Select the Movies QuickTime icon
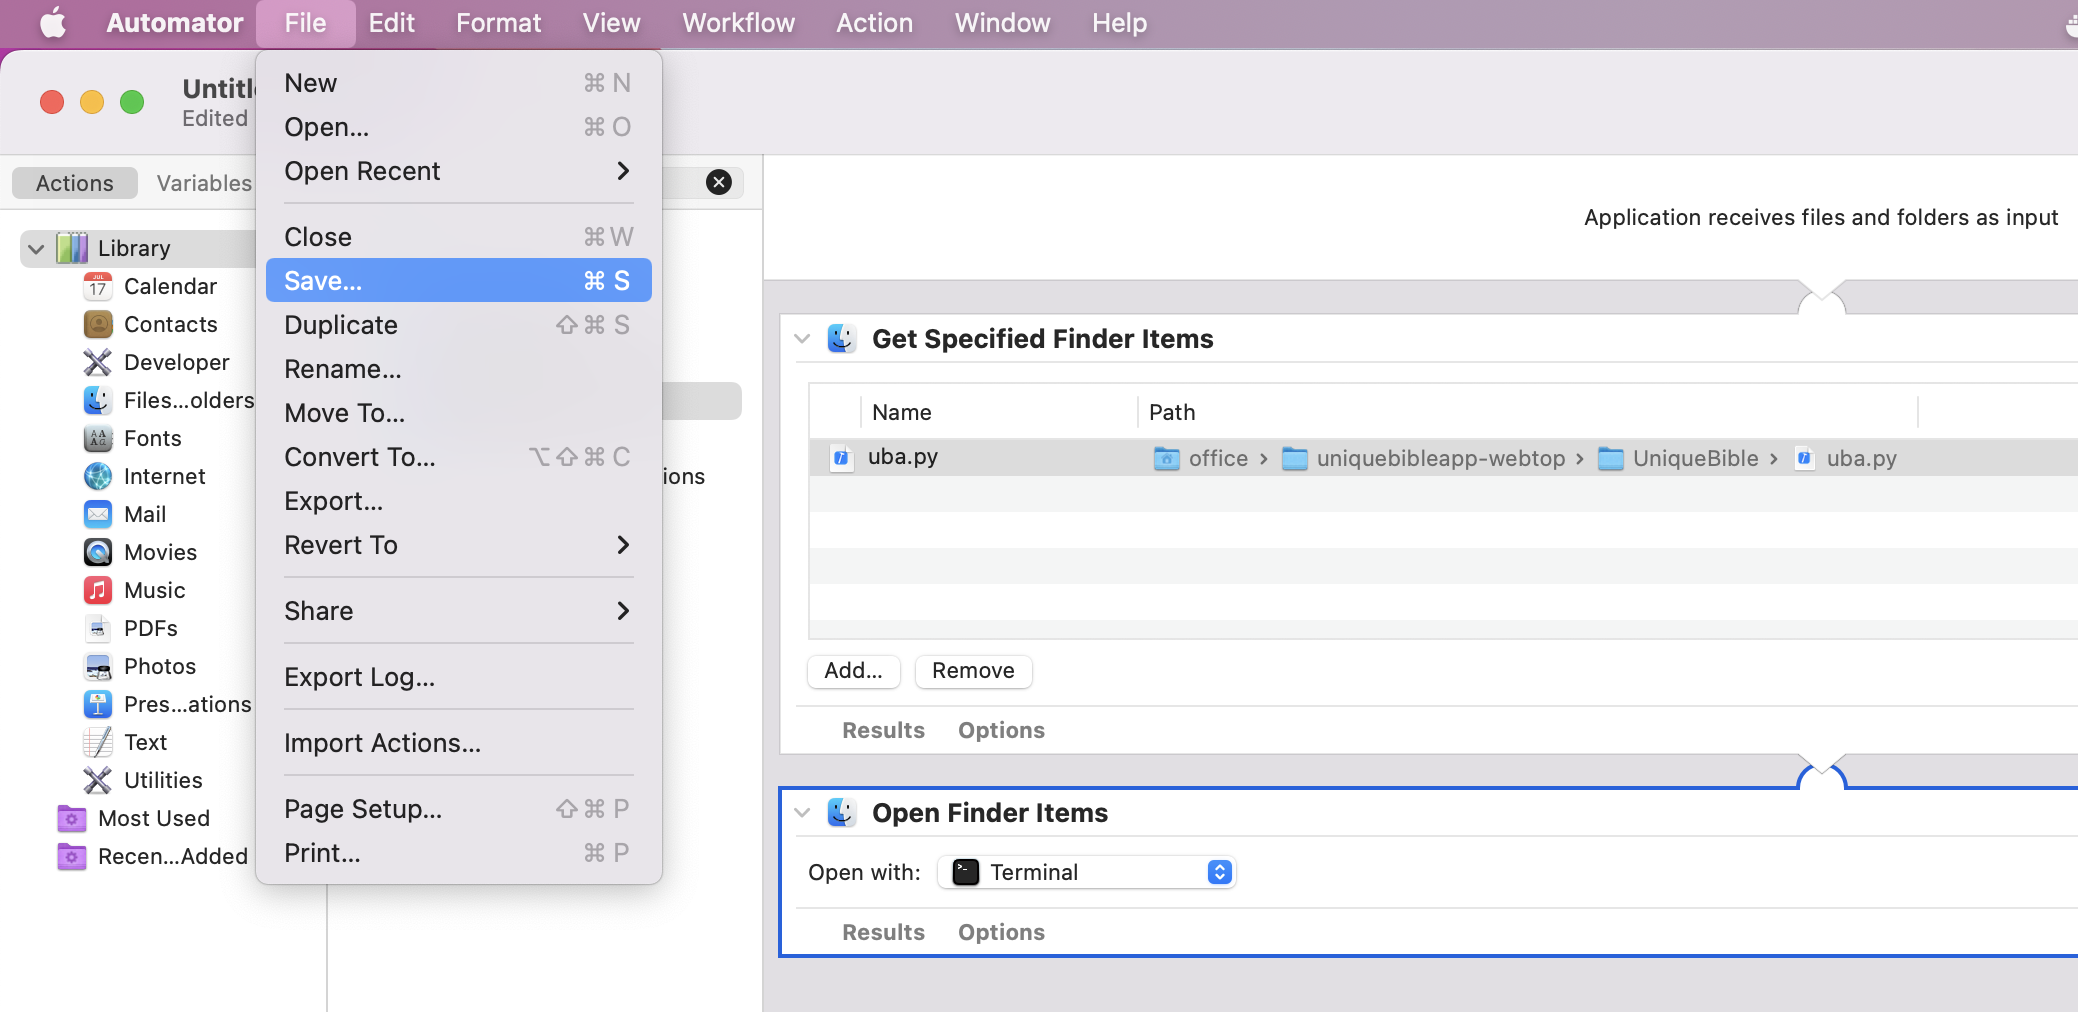 click(x=98, y=552)
